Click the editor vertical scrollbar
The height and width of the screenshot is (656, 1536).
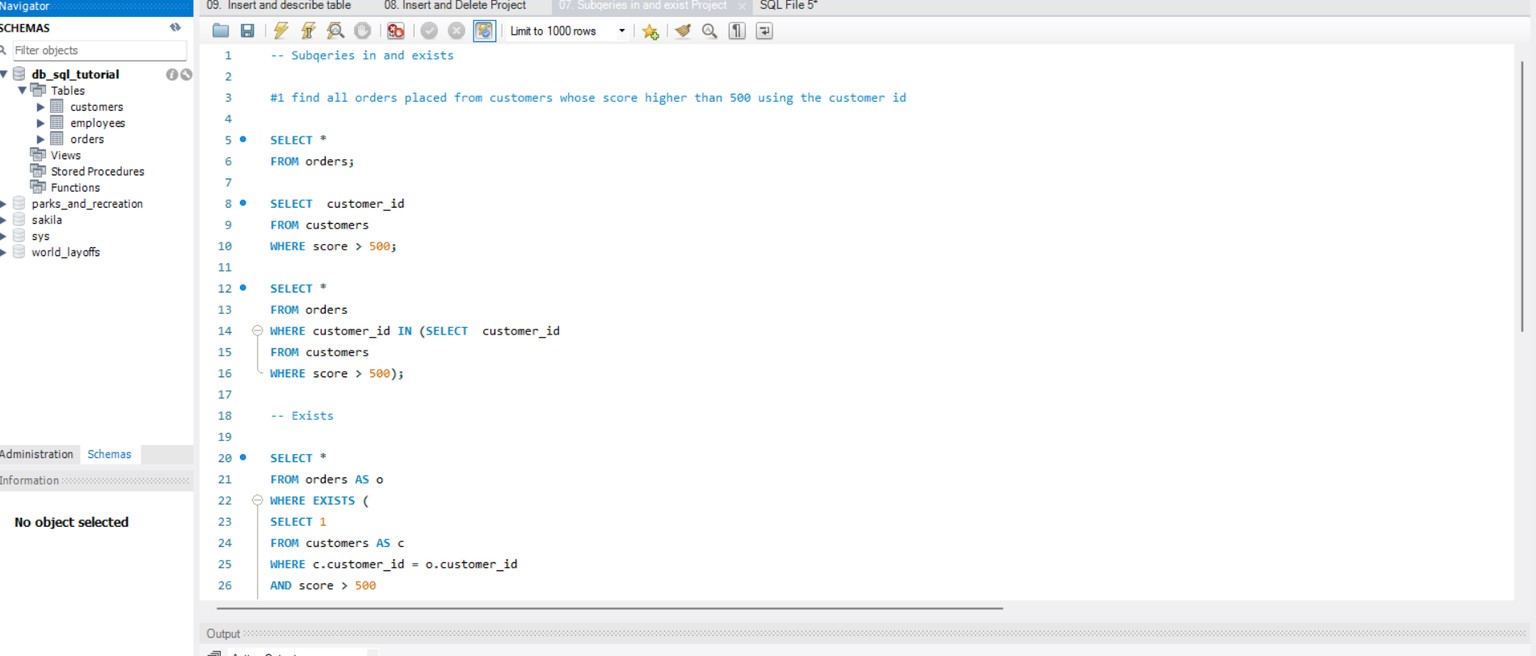click(1523, 196)
